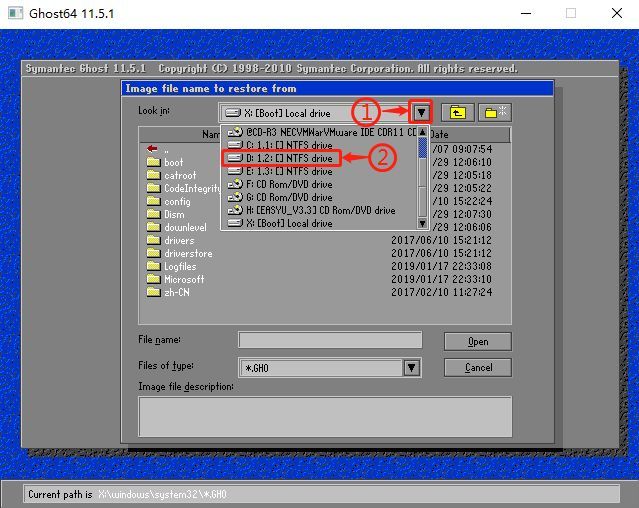Click drive list scroll up arrow
The width and height of the screenshot is (639, 508).
(423, 132)
